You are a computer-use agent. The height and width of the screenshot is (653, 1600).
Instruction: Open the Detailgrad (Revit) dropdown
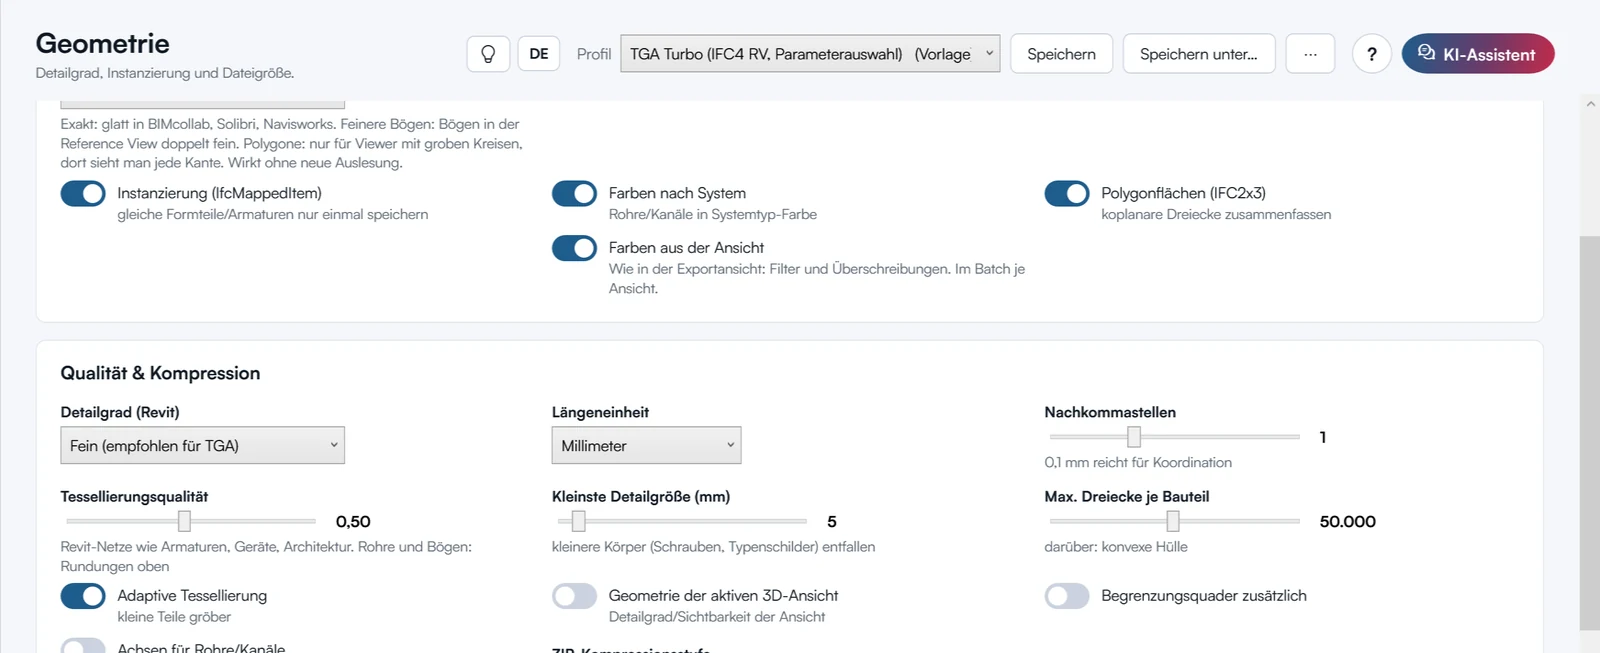(x=202, y=445)
